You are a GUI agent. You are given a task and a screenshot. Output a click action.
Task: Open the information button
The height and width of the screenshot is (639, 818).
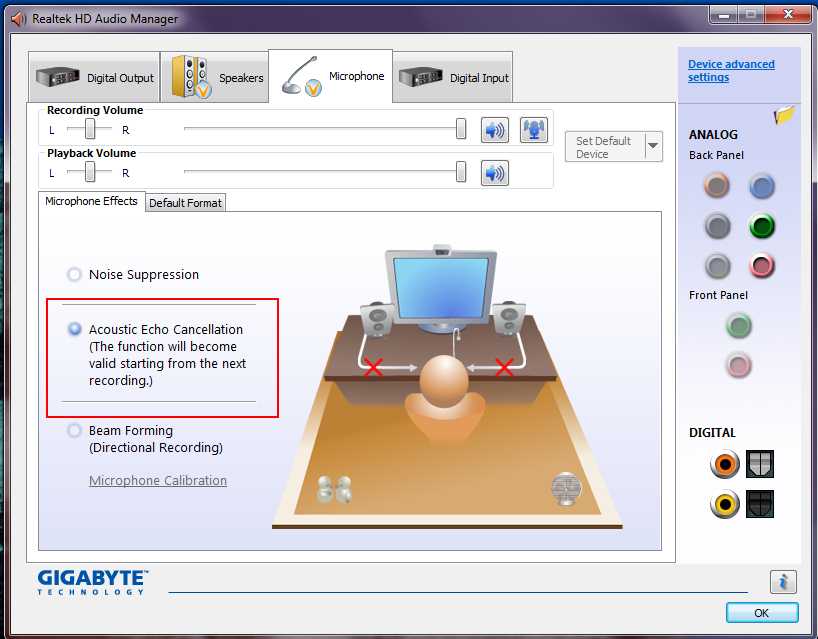[x=783, y=582]
